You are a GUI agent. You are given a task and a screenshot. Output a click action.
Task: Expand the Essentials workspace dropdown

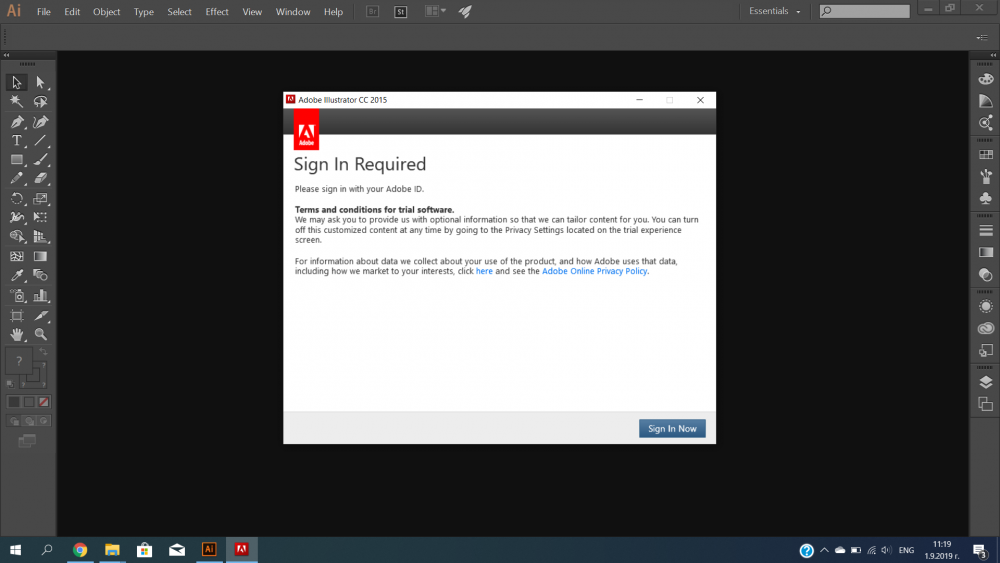point(774,11)
